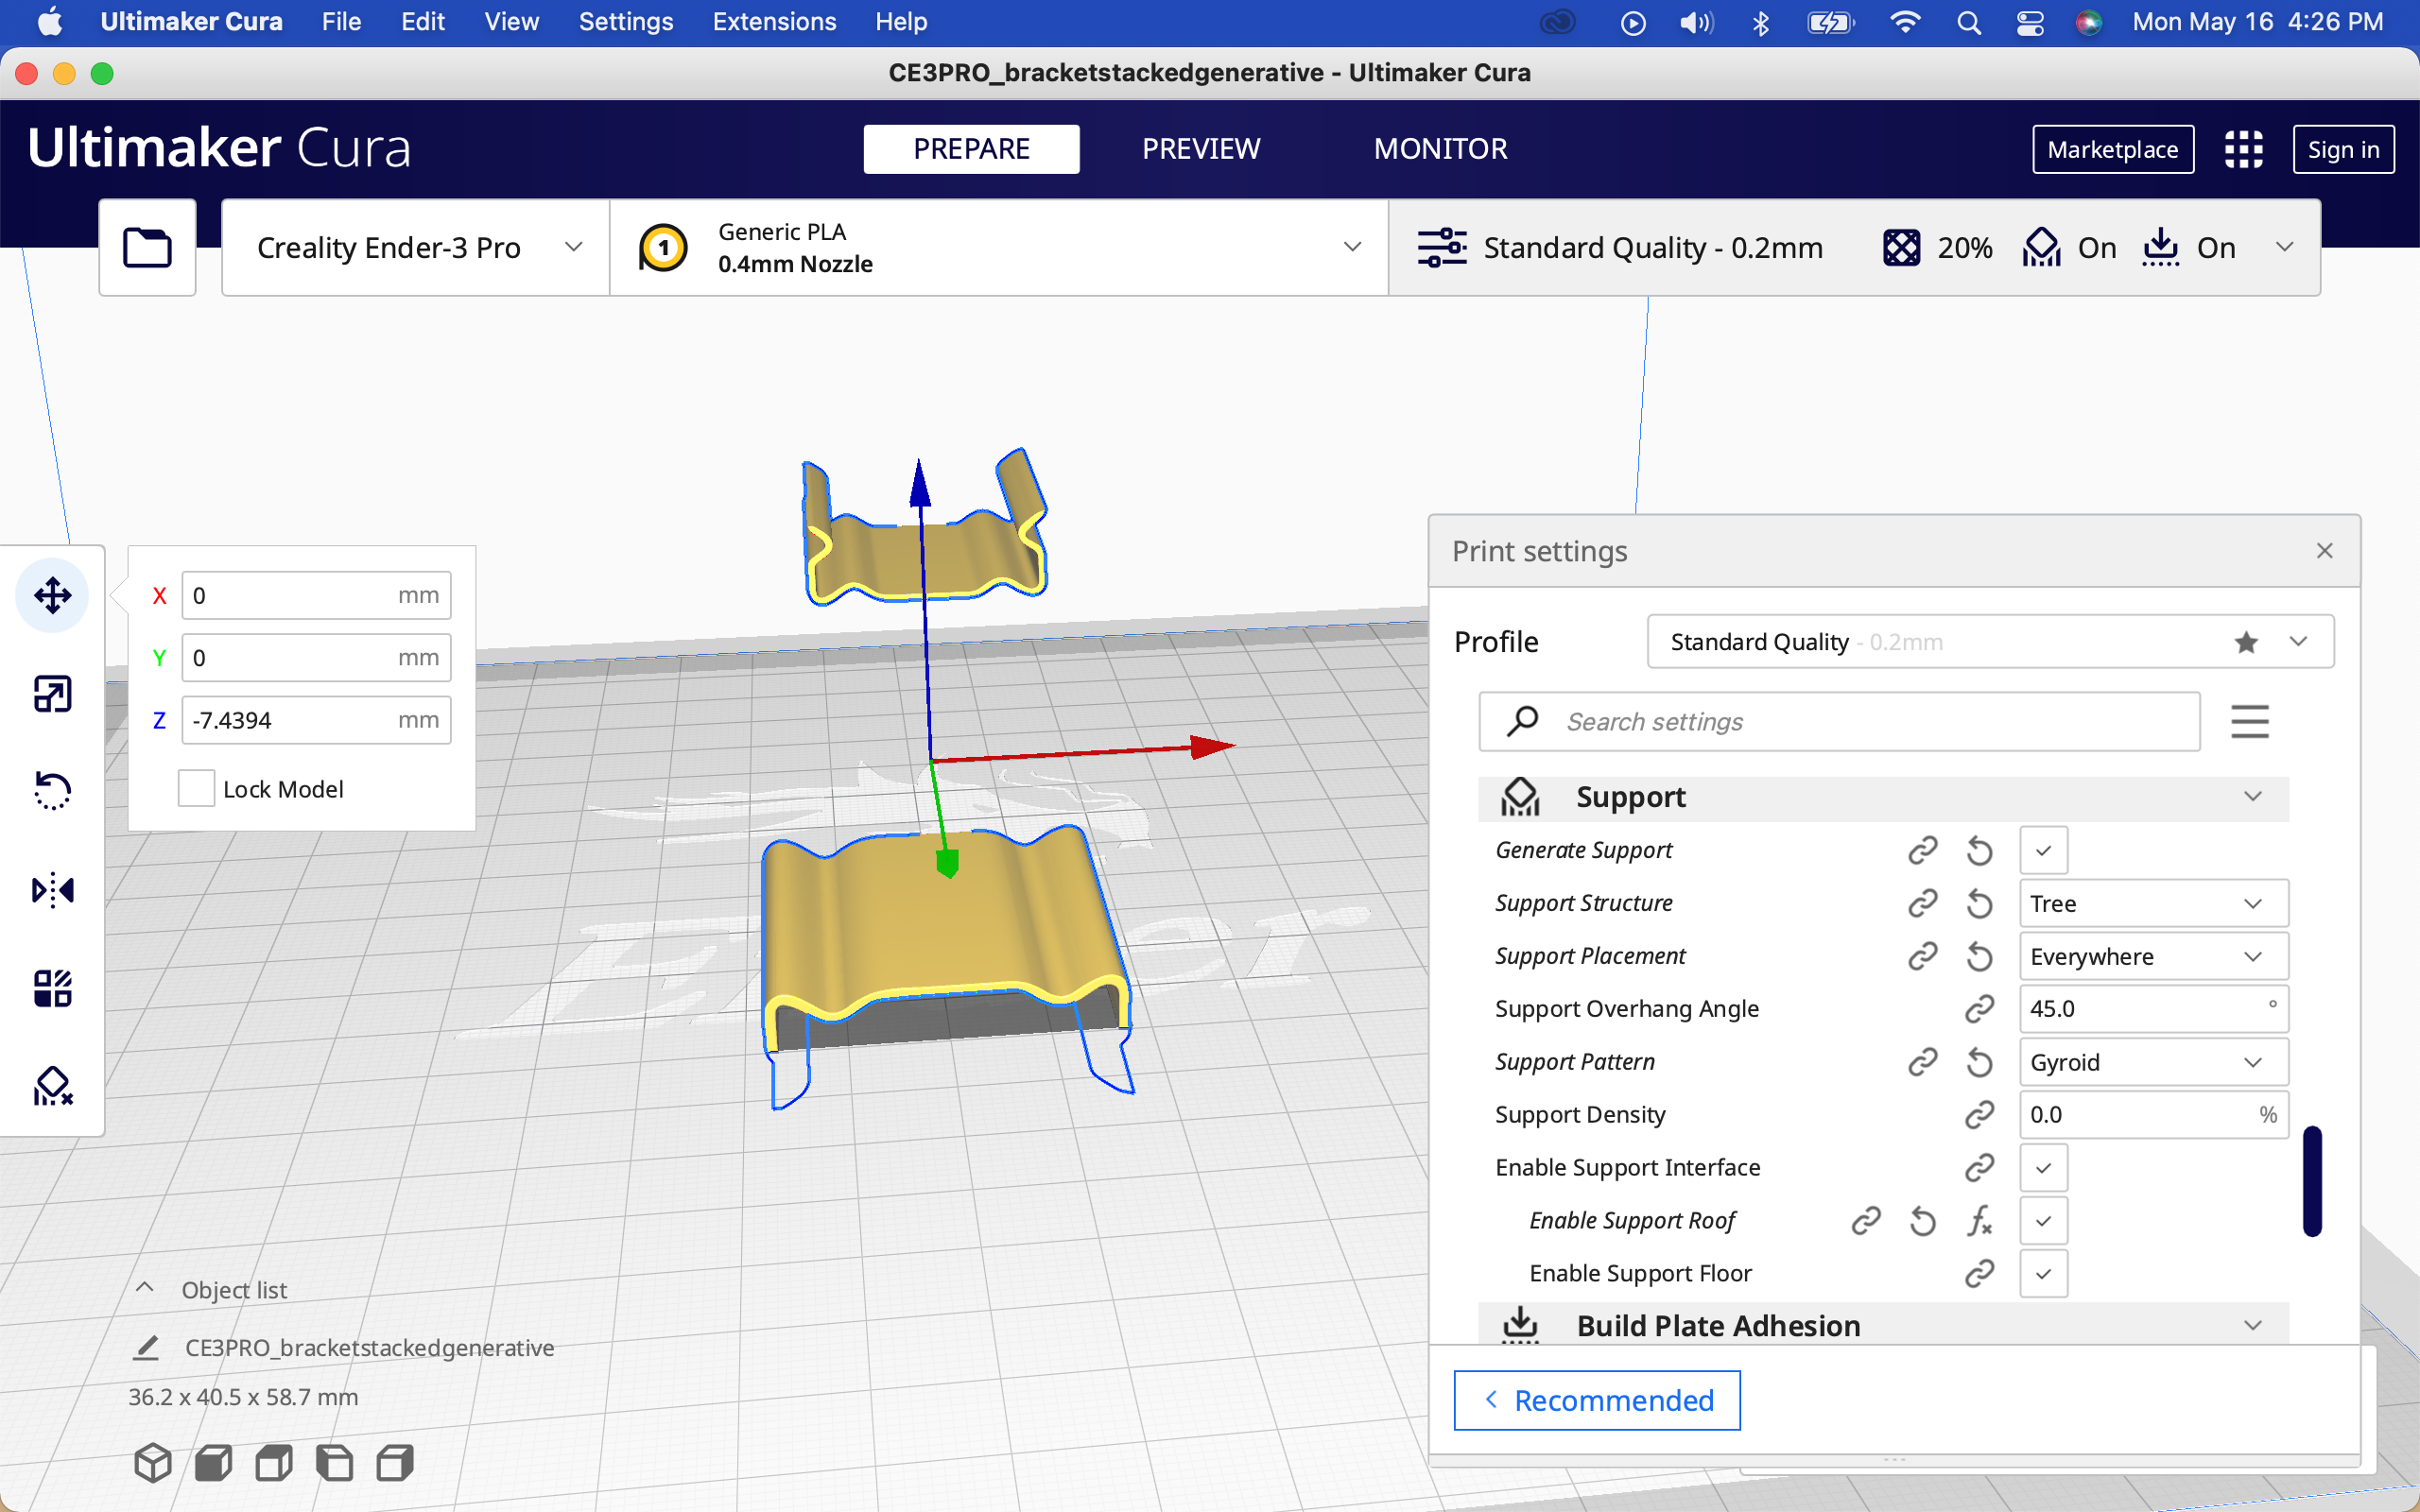Select the Move tool icon

click(x=52, y=595)
